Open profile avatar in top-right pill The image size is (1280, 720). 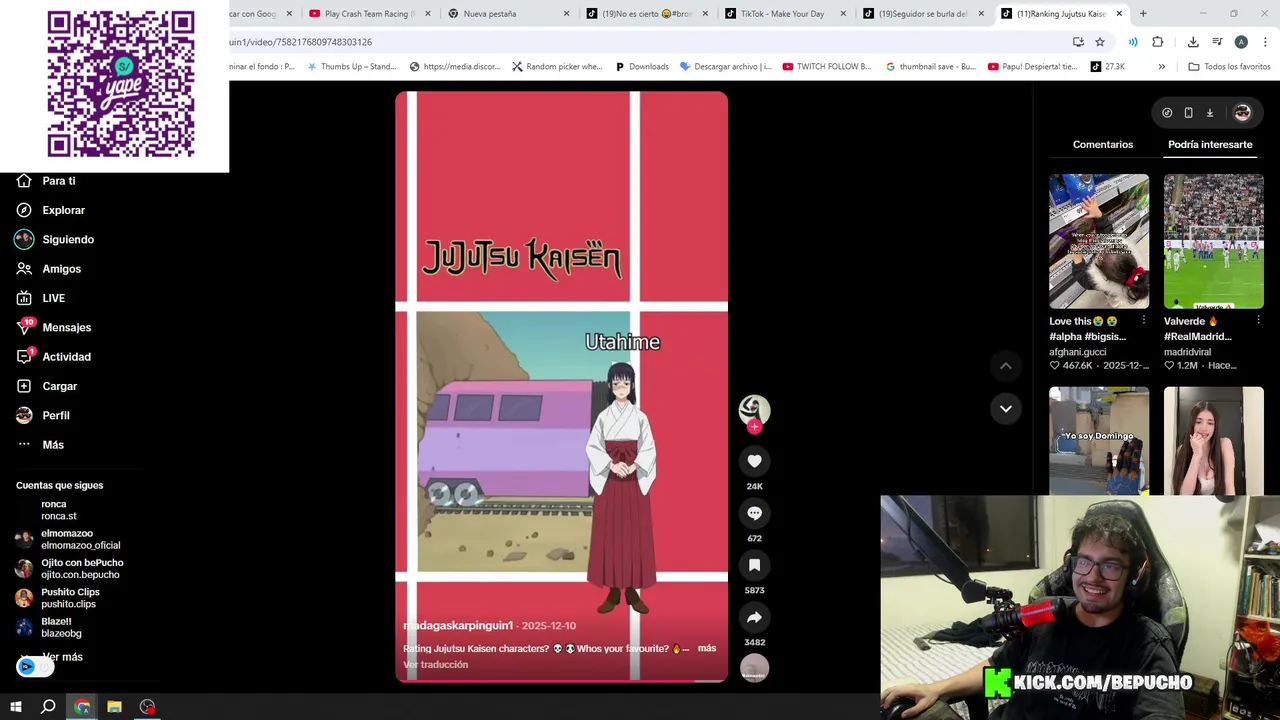pos(1242,113)
